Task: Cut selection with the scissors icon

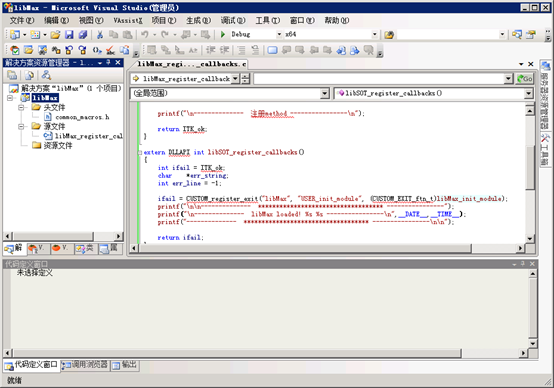Action: pyautogui.click(x=100, y=34)
